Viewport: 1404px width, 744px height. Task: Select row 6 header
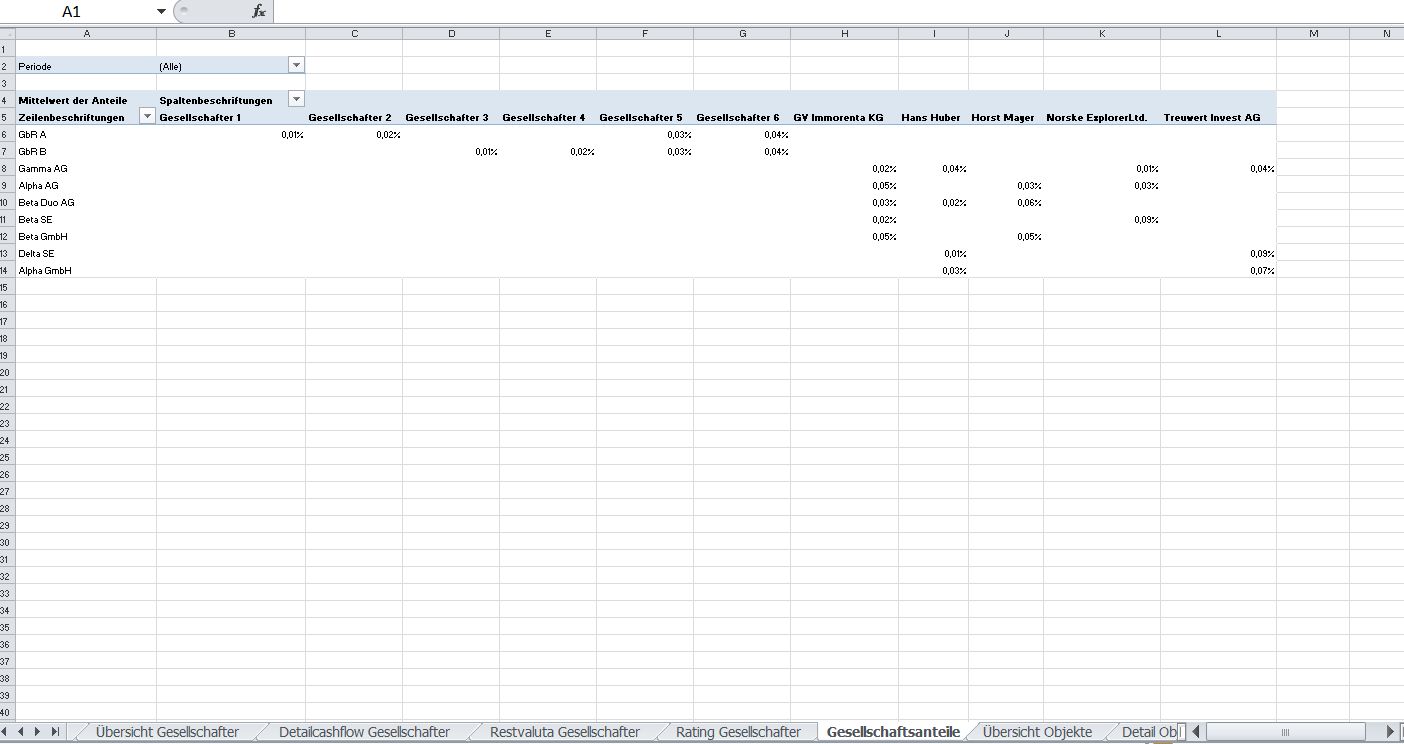(7, 134)
